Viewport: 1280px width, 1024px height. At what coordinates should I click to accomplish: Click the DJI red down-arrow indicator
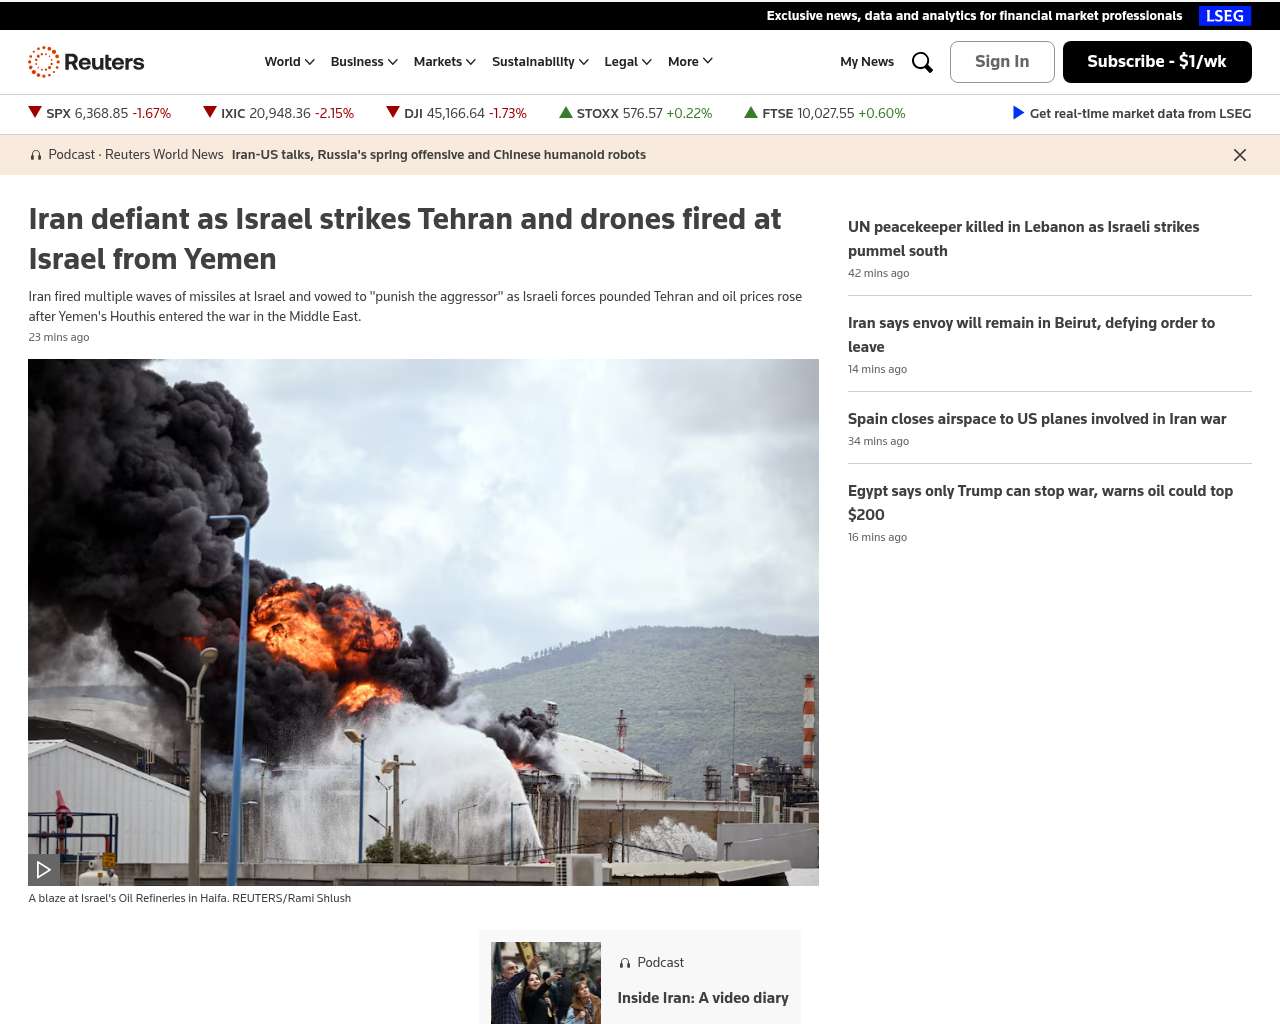393,113
